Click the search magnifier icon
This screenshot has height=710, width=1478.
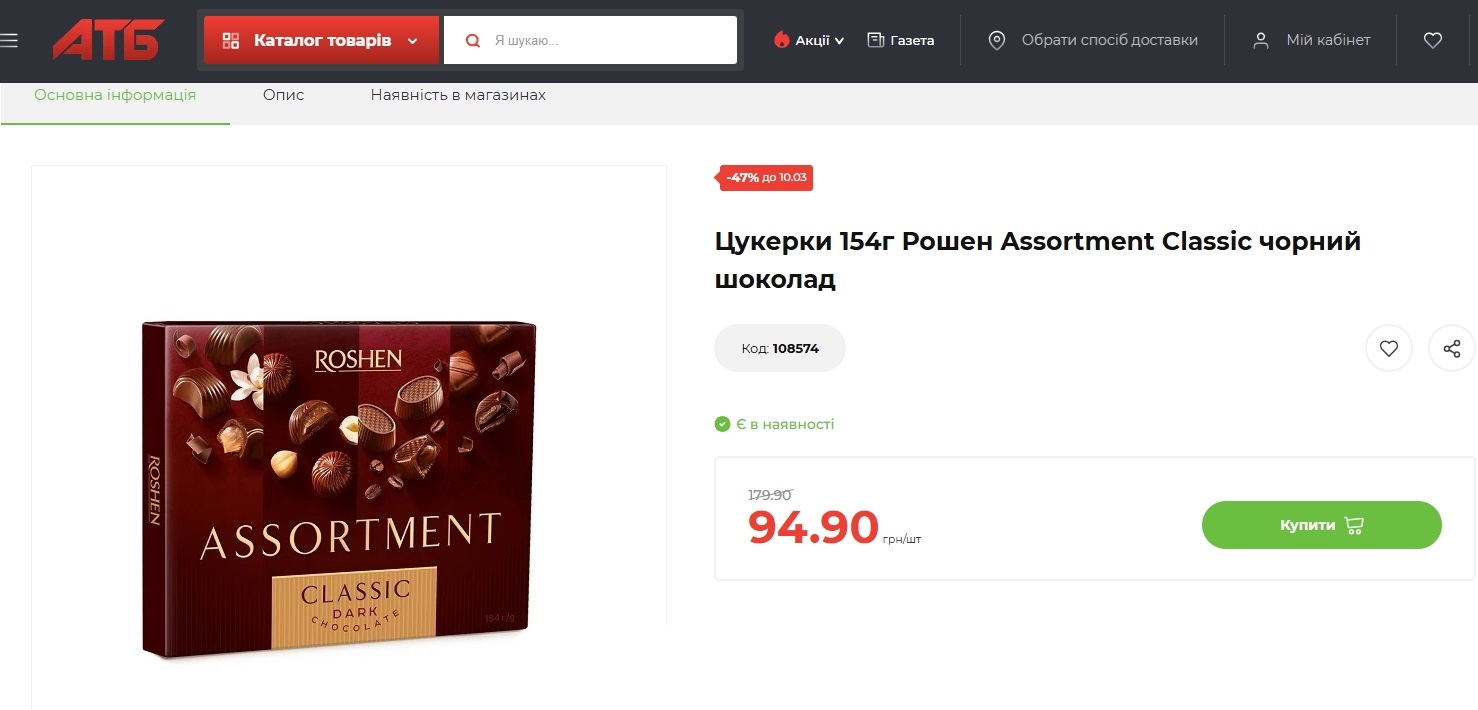(x=474, y=41)
